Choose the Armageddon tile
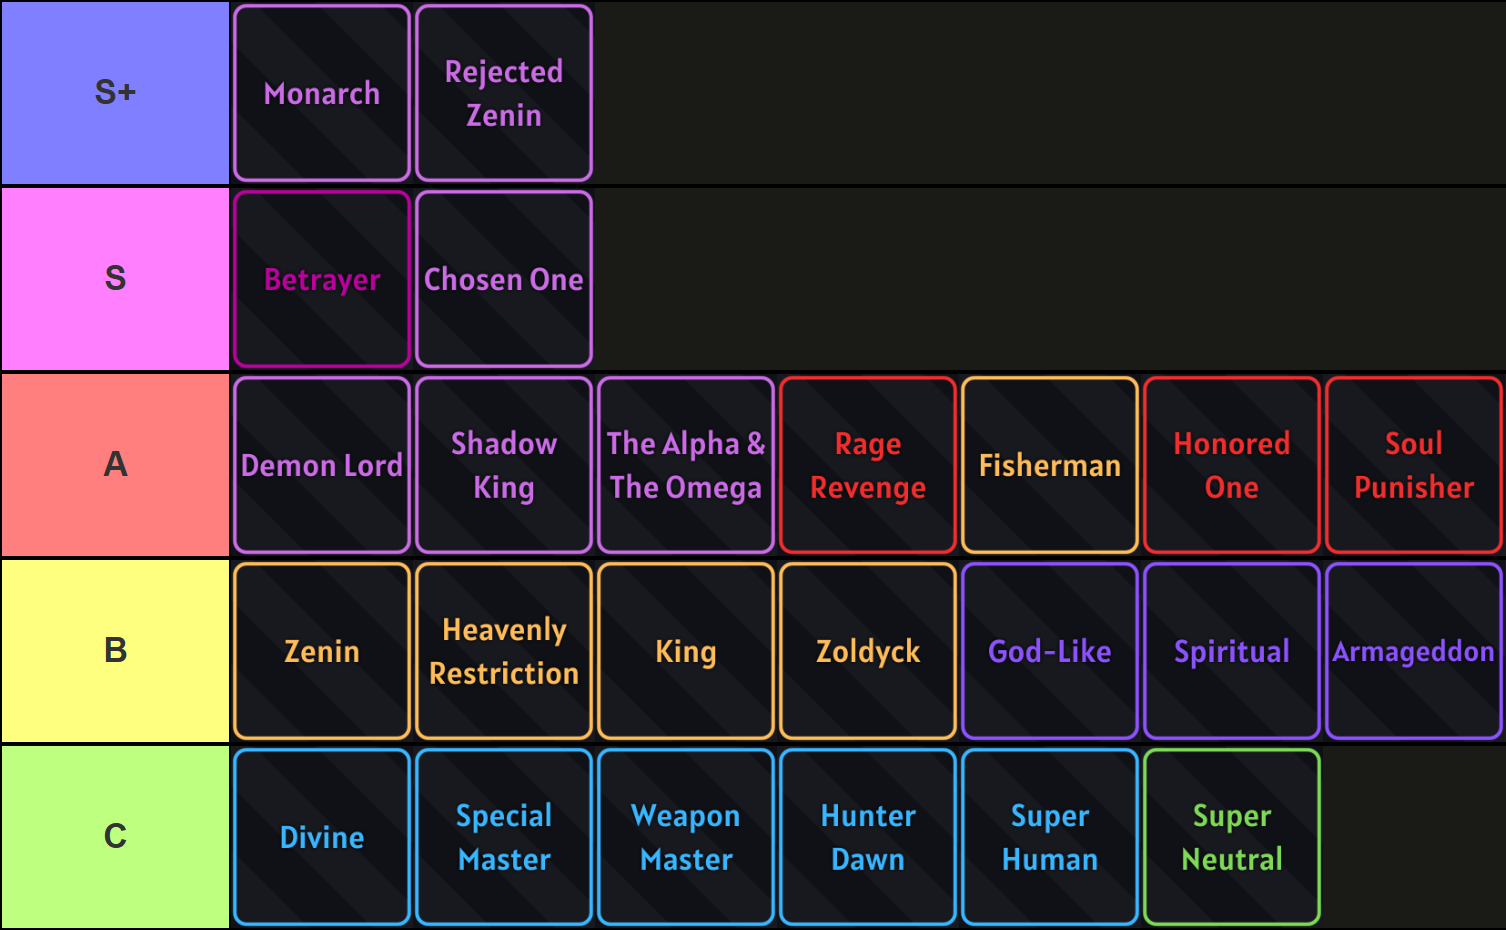Screen dimensions: 1506x930 (x=1414, y=651)
